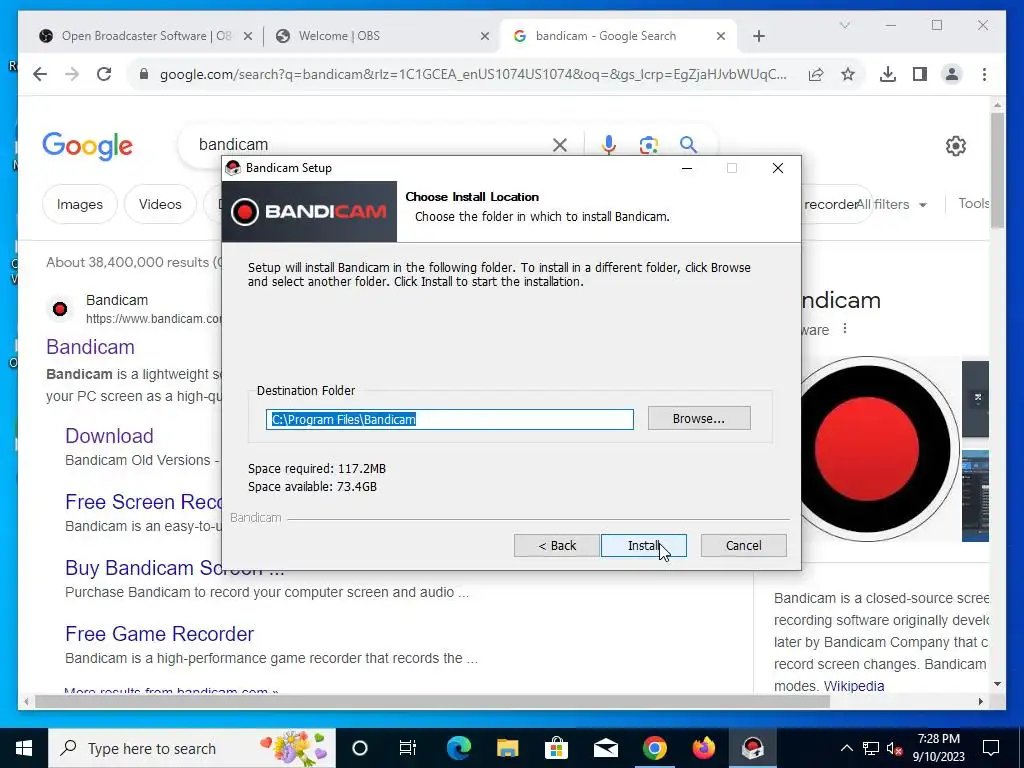Open the Free Game Recorder link
Image resolution: width=1024 pixels, height=768 pixels.
(159, 633)
